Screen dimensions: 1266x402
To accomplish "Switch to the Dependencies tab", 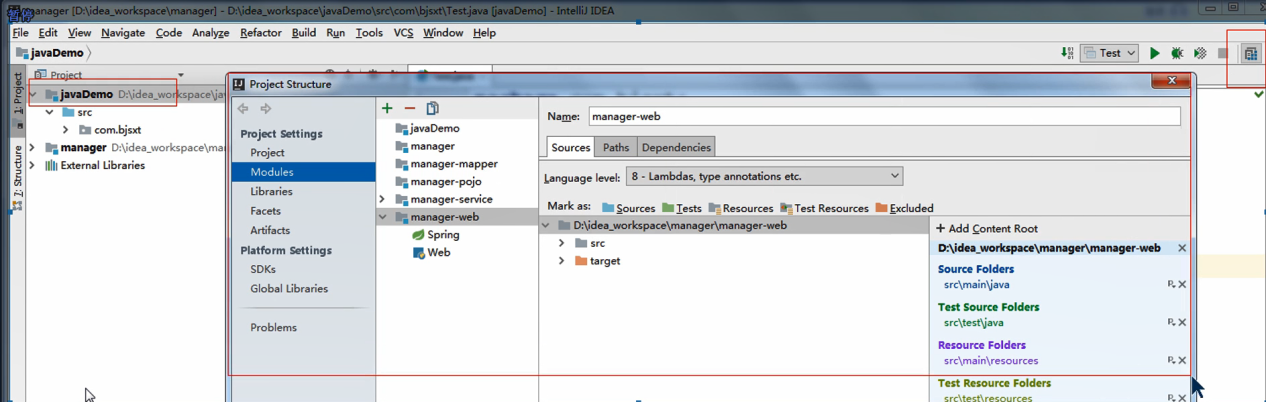I will point(676,147).
